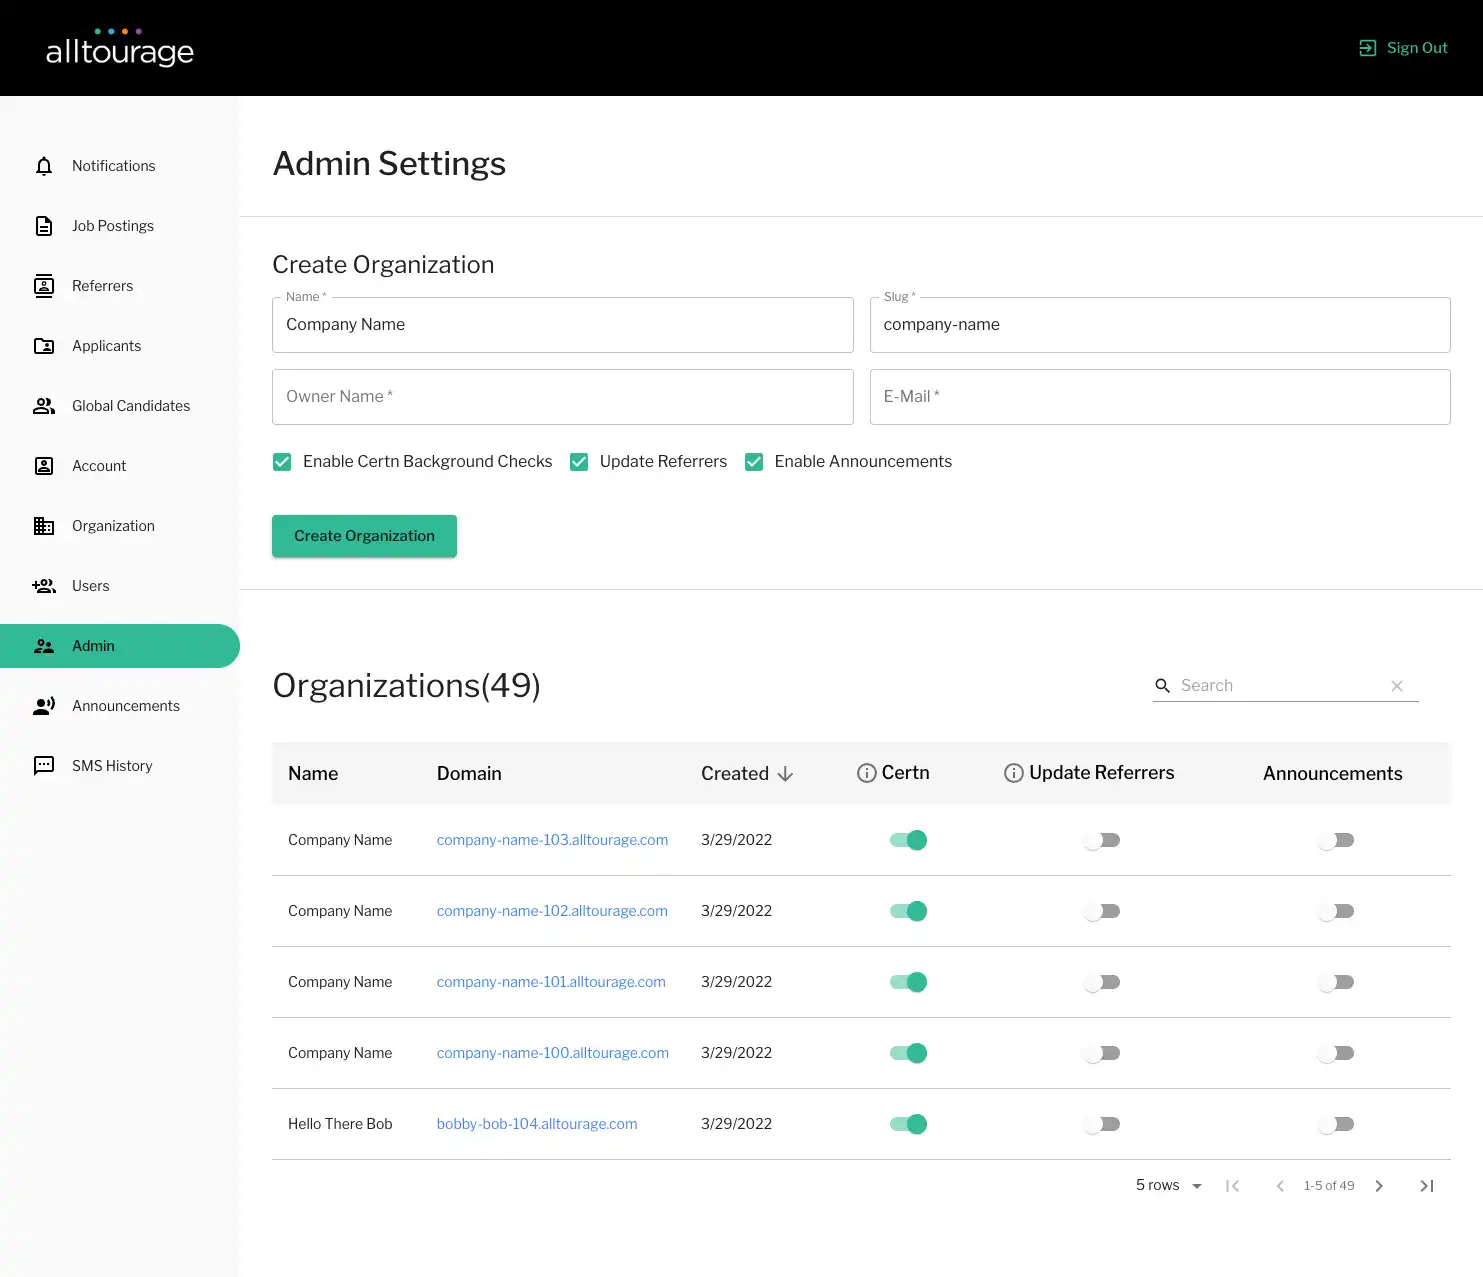Sort by the Name column header

click(313, 774)
